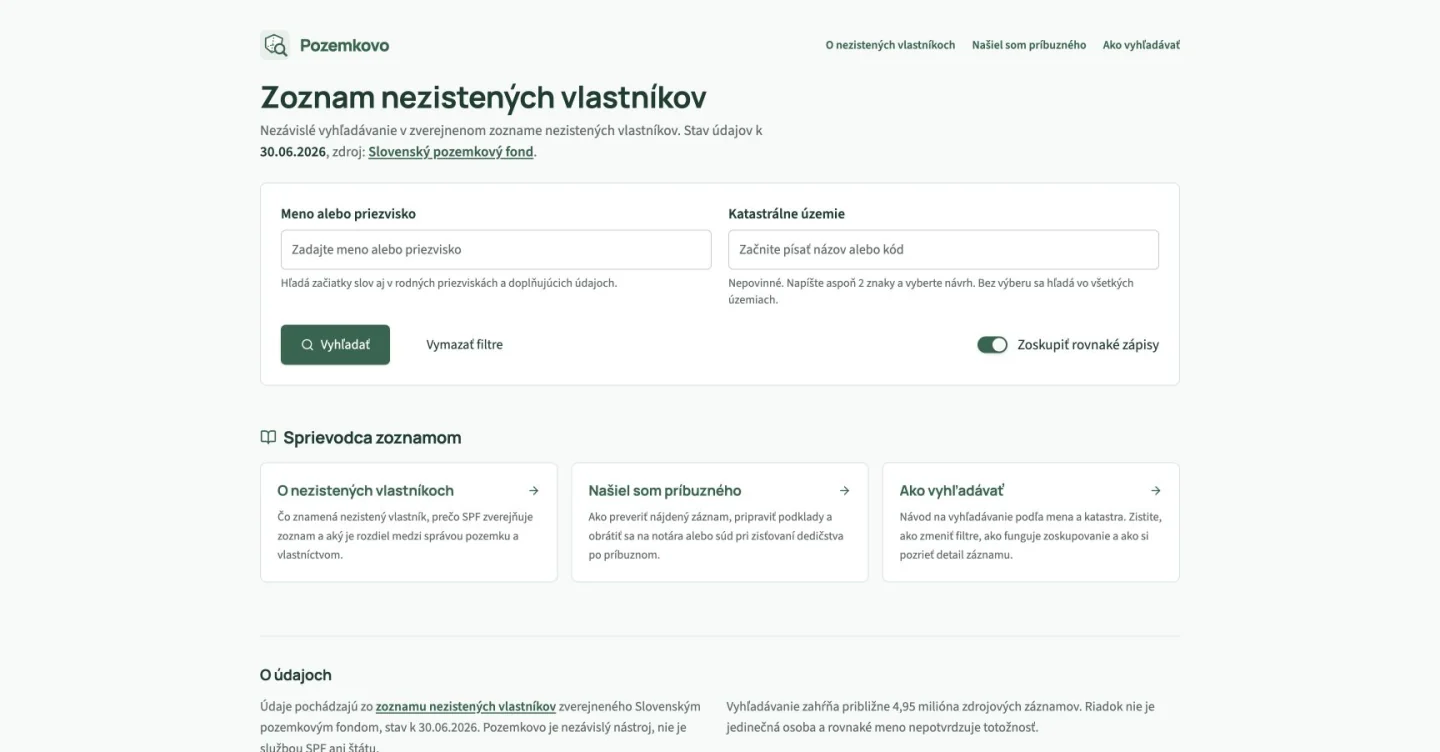Toggle the Zoskupiť rovnaké zápisy switch

992,345
